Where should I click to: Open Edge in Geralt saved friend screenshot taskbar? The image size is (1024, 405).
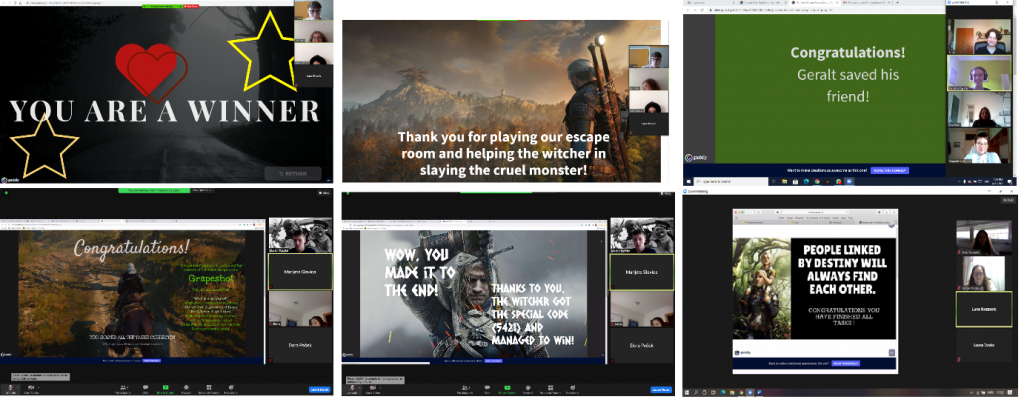pyautogui.click(x=806, y=182)
